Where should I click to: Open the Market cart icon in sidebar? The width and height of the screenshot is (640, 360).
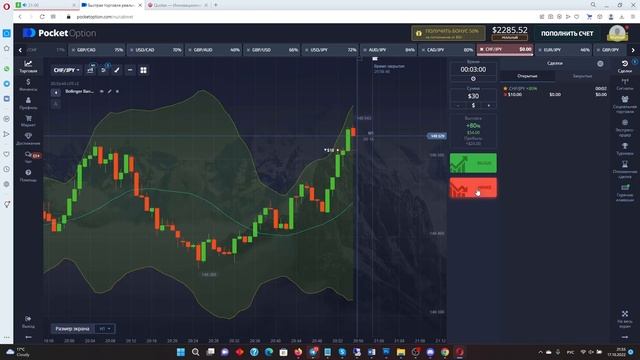28,121
